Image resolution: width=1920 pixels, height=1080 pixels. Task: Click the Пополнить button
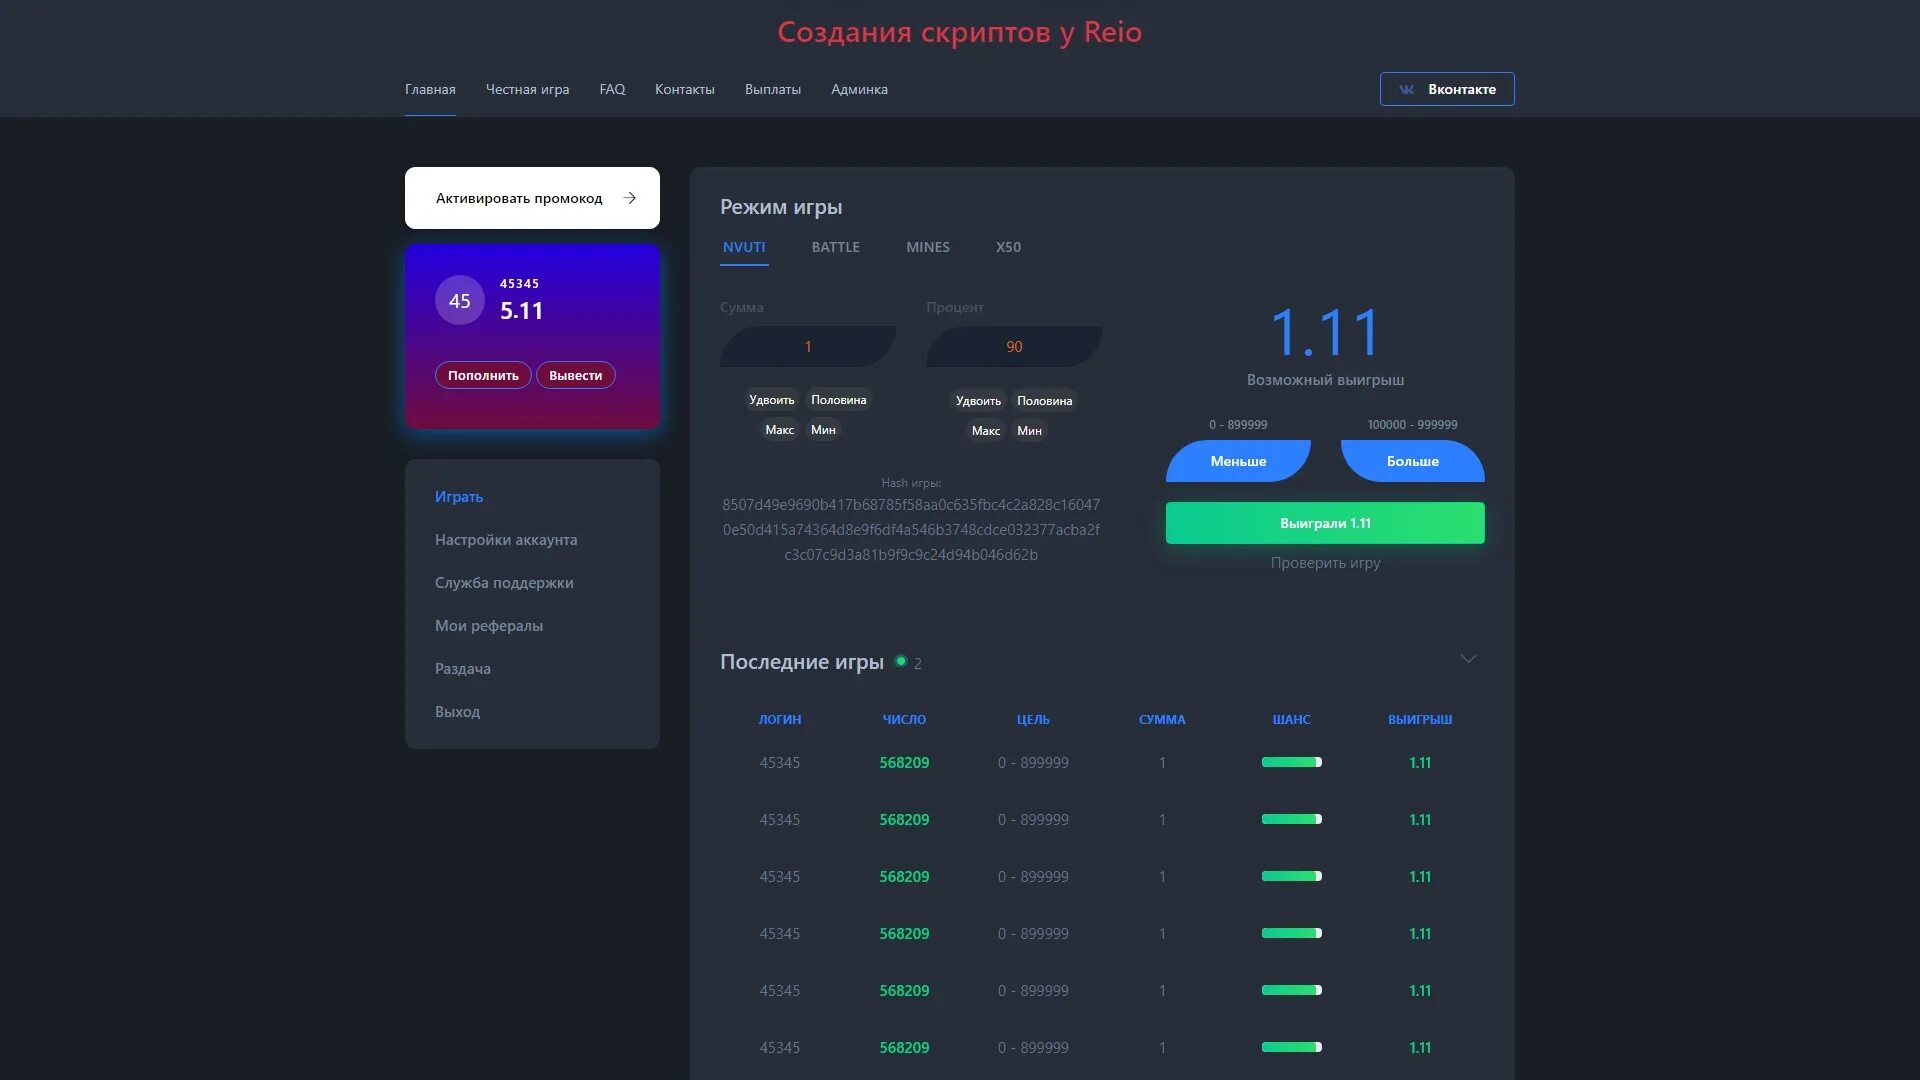[483, 375]
